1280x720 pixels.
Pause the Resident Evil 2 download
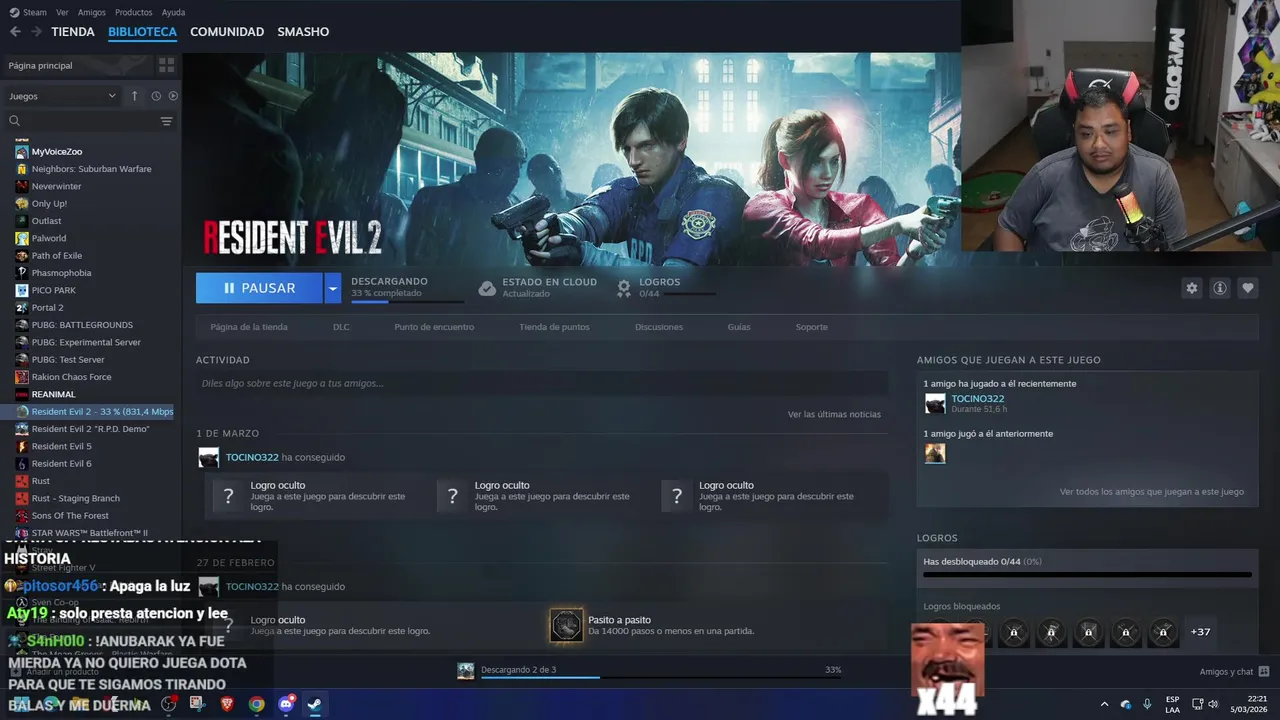pos(259,288)
